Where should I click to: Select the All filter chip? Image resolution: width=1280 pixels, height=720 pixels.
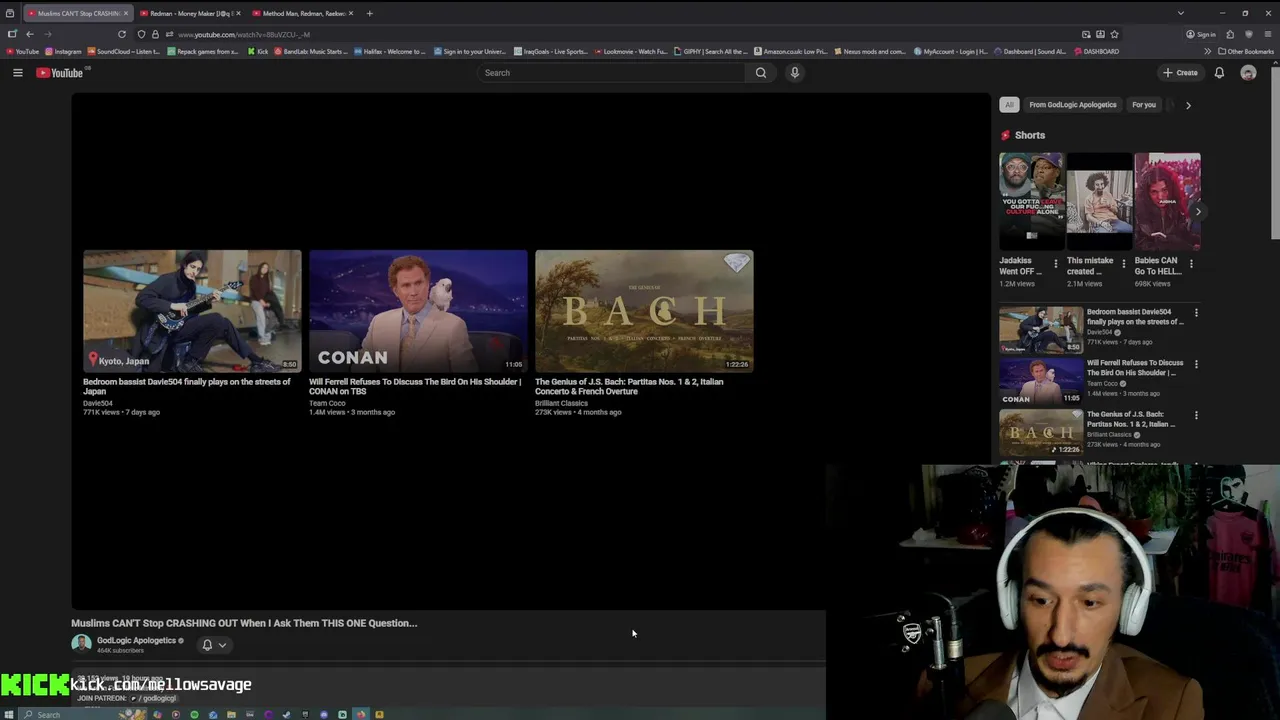point(1009,105)
